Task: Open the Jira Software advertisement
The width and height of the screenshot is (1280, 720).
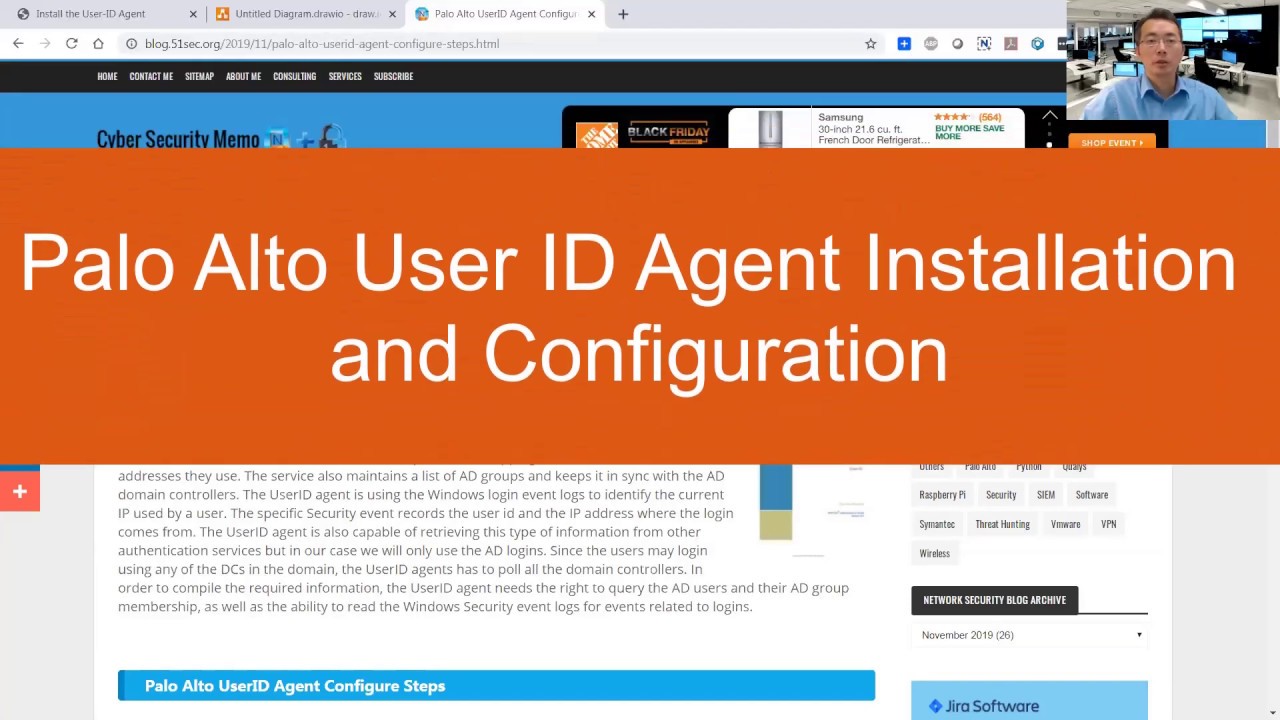Action: point(1029,700)
